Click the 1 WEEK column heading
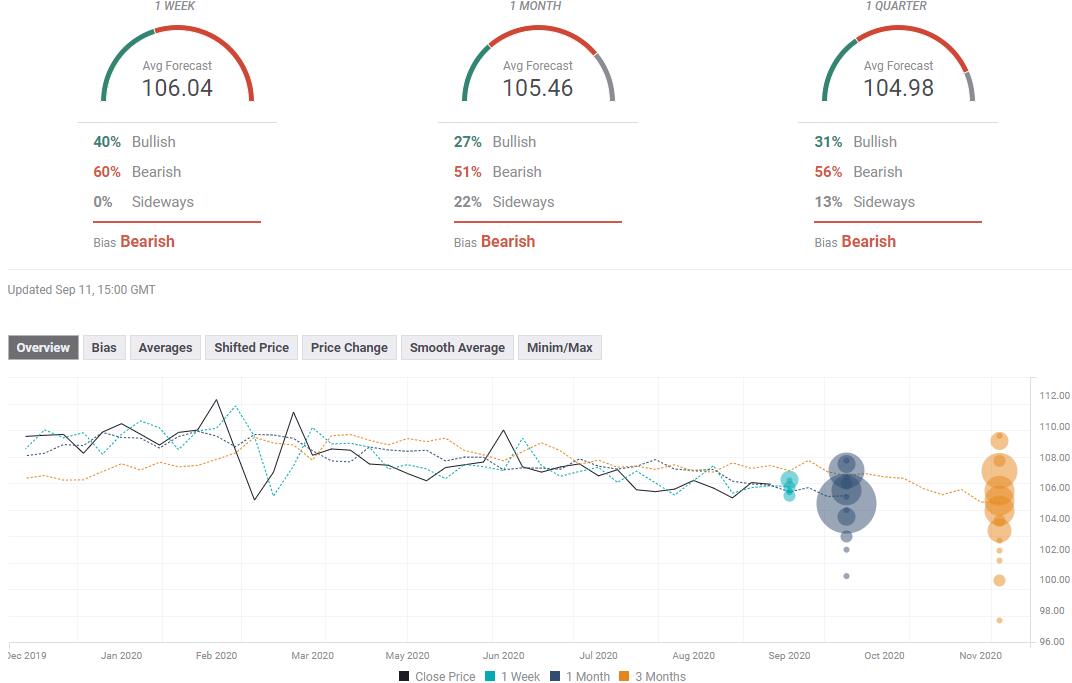 pos(175,5)
